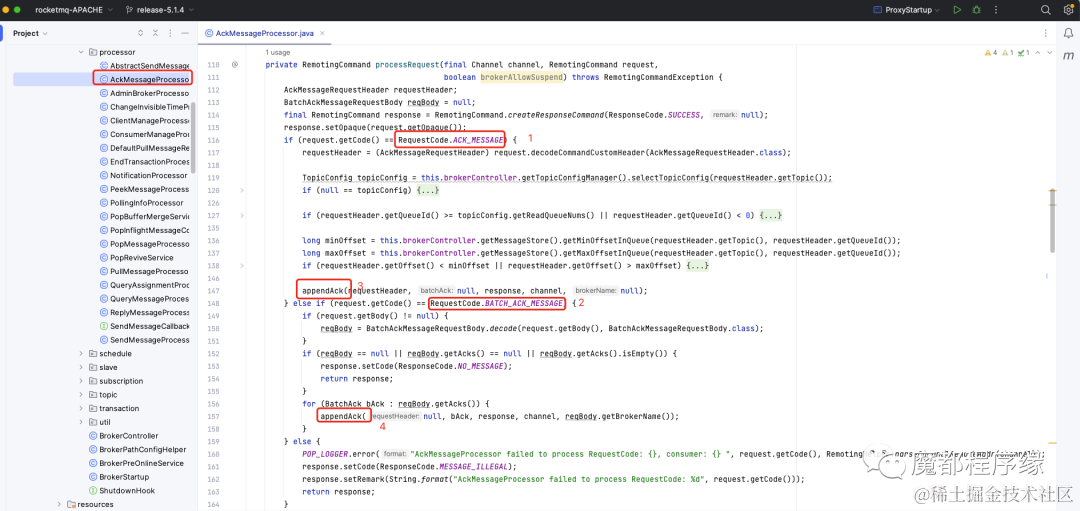Start debugging with the bug icon

click(977, 10)
